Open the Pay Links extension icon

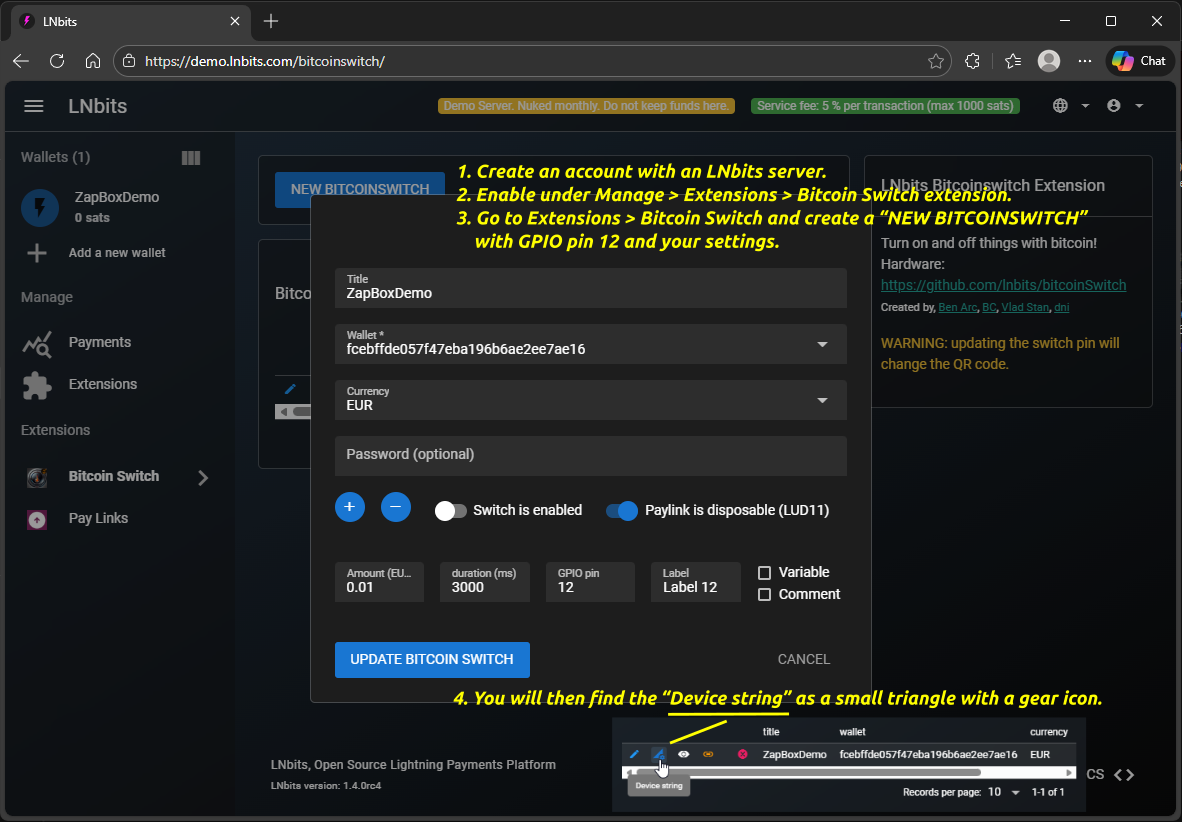pos(36,518)
